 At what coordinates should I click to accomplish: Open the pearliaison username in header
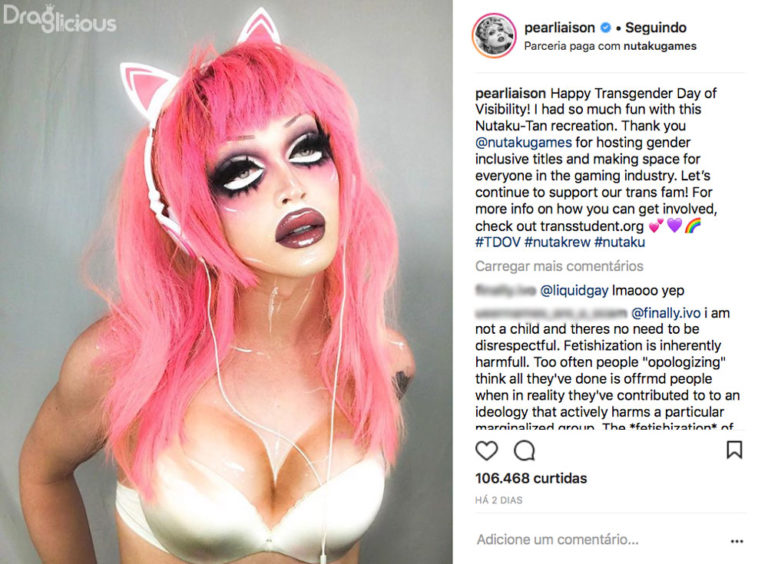(559, 28)
